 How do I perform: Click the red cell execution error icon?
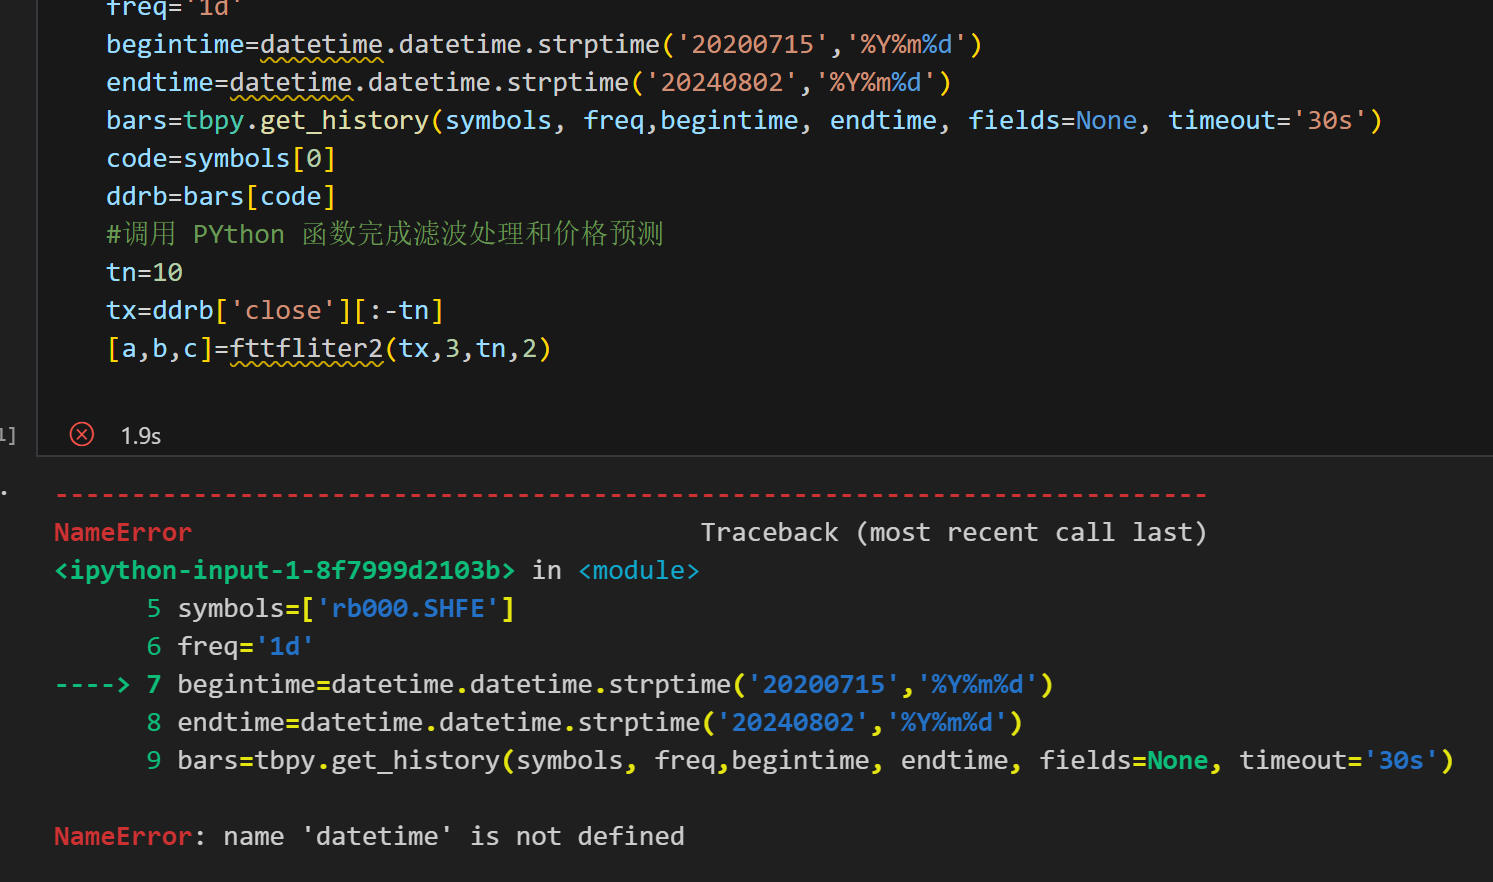click(82, 435)
